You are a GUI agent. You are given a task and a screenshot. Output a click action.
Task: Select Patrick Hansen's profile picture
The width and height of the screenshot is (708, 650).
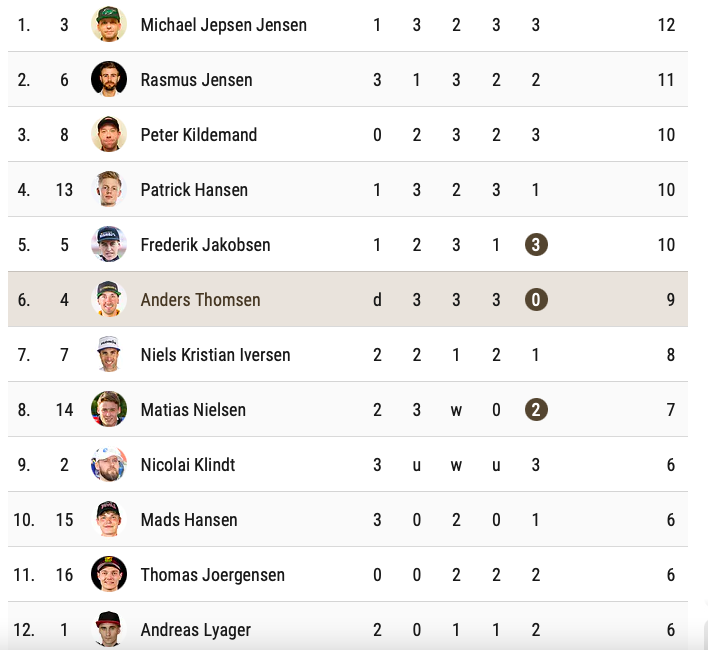(109, 189)
